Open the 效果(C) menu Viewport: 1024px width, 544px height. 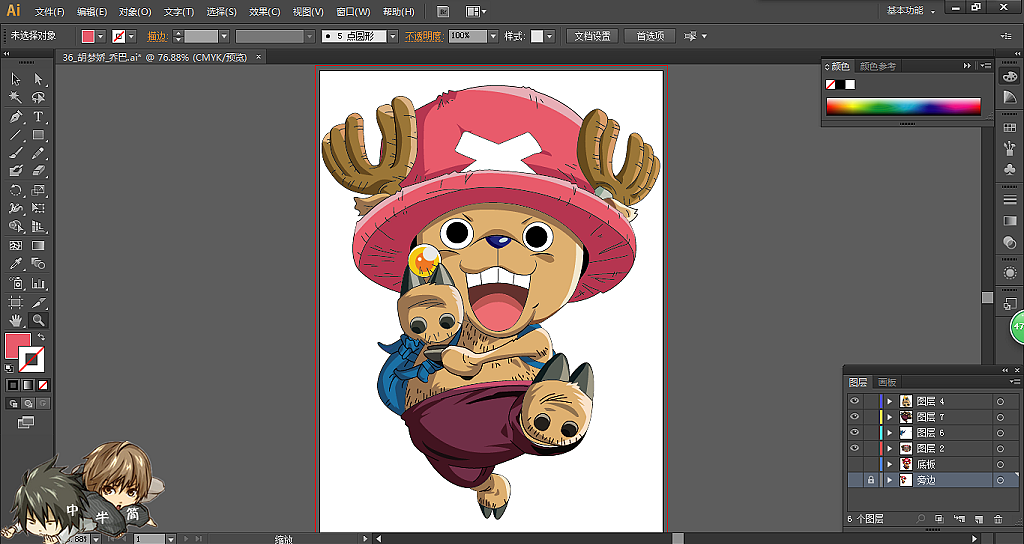pos(264,12)
